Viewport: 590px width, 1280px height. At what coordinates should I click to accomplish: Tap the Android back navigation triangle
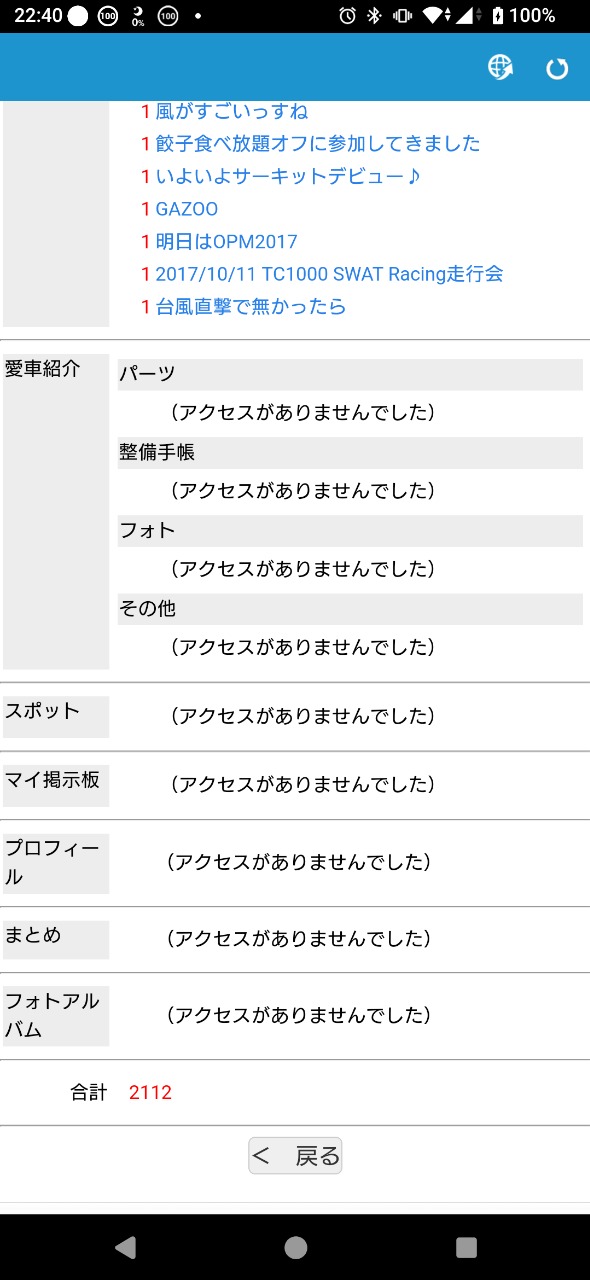point(125,1247)
